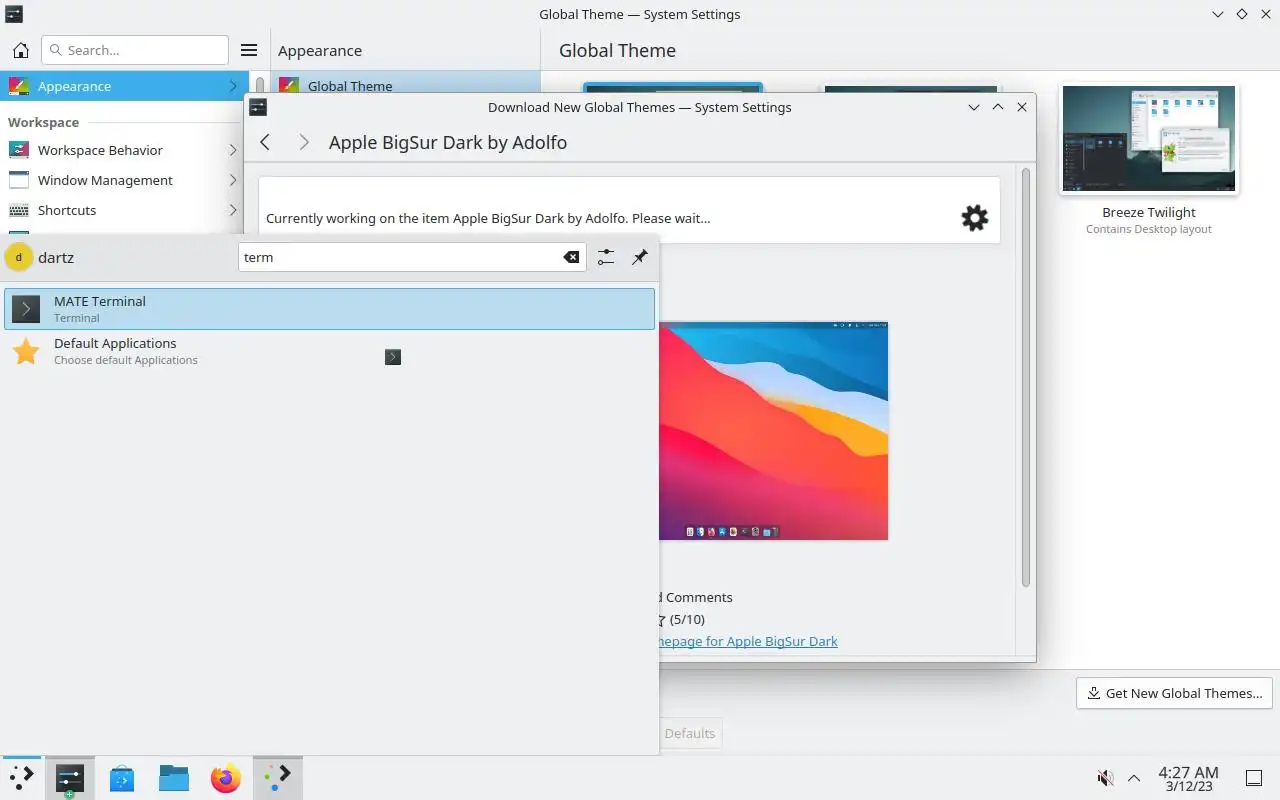Screen dimensions: 1280x800
Task: Click the dialog's window icon in title bar
Action: pyautogui.click(x=258, y=107)
